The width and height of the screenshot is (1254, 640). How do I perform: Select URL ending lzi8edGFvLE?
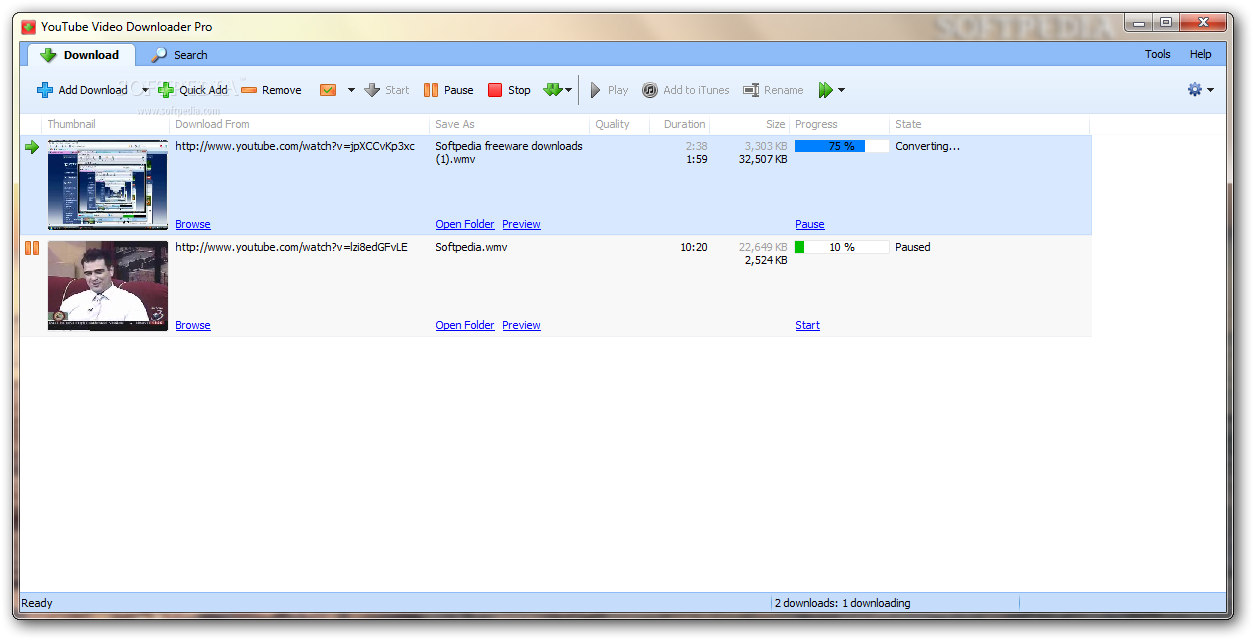[291, 247]
